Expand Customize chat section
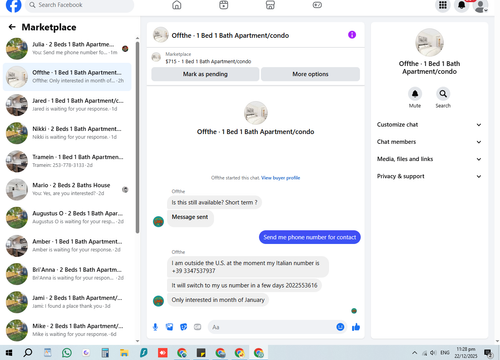 pyautogui.click(x=429, y=125)
